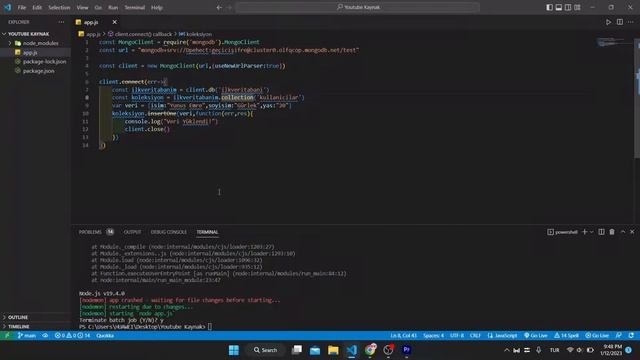
Task: Open the File menu
Action: 22,7
